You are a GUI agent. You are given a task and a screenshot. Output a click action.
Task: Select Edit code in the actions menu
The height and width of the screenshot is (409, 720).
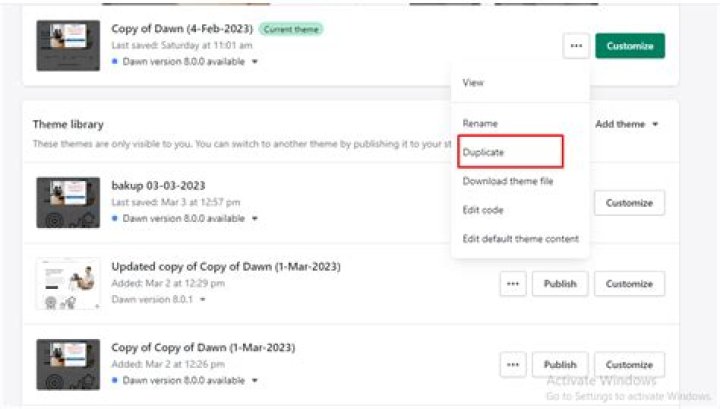[483, 210]
